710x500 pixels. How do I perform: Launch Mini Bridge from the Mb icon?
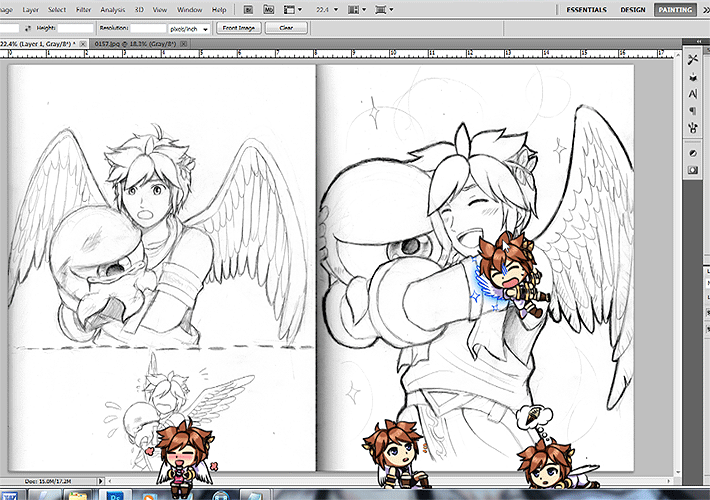coord(269,9)
